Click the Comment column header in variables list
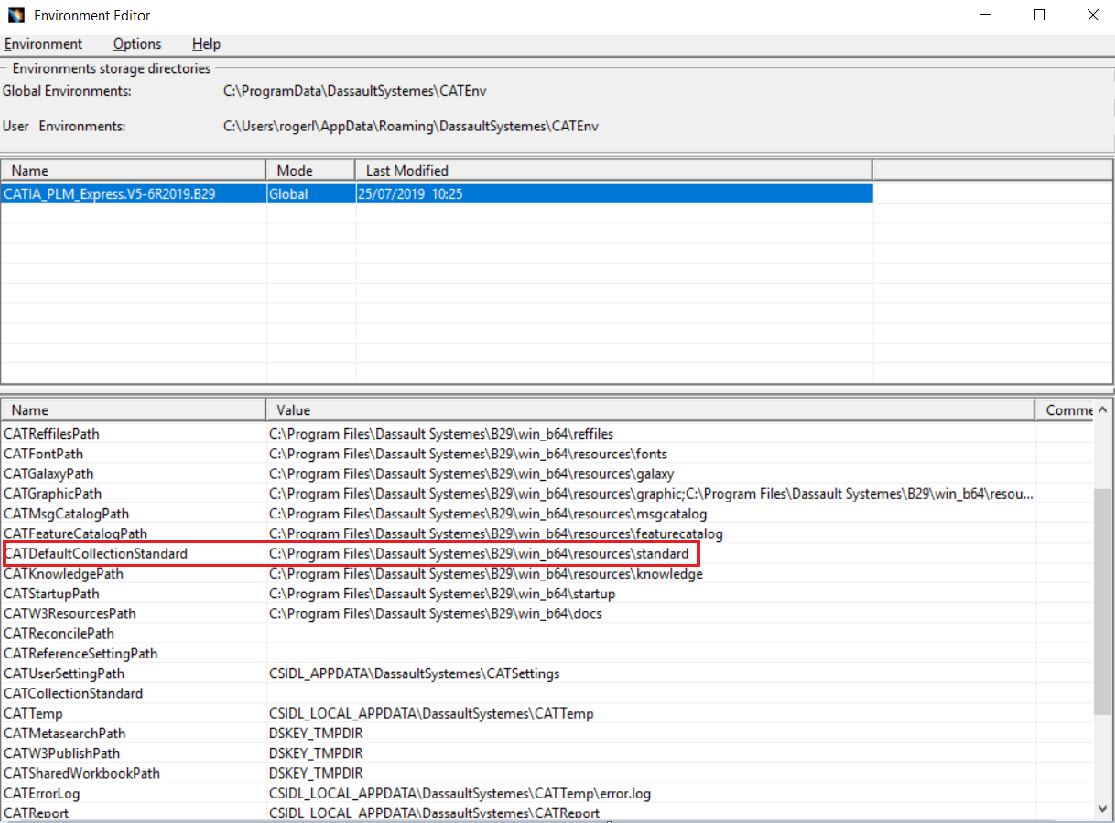 point(1065,410)
